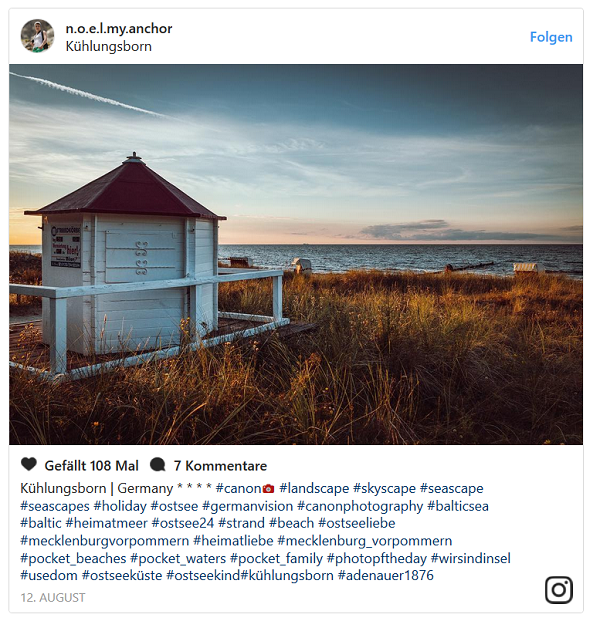This screenshot has width=600, height=621.
Task: Open the n.o.e.l.my.anchor profile avatar
Action: [x=37, y=36]
